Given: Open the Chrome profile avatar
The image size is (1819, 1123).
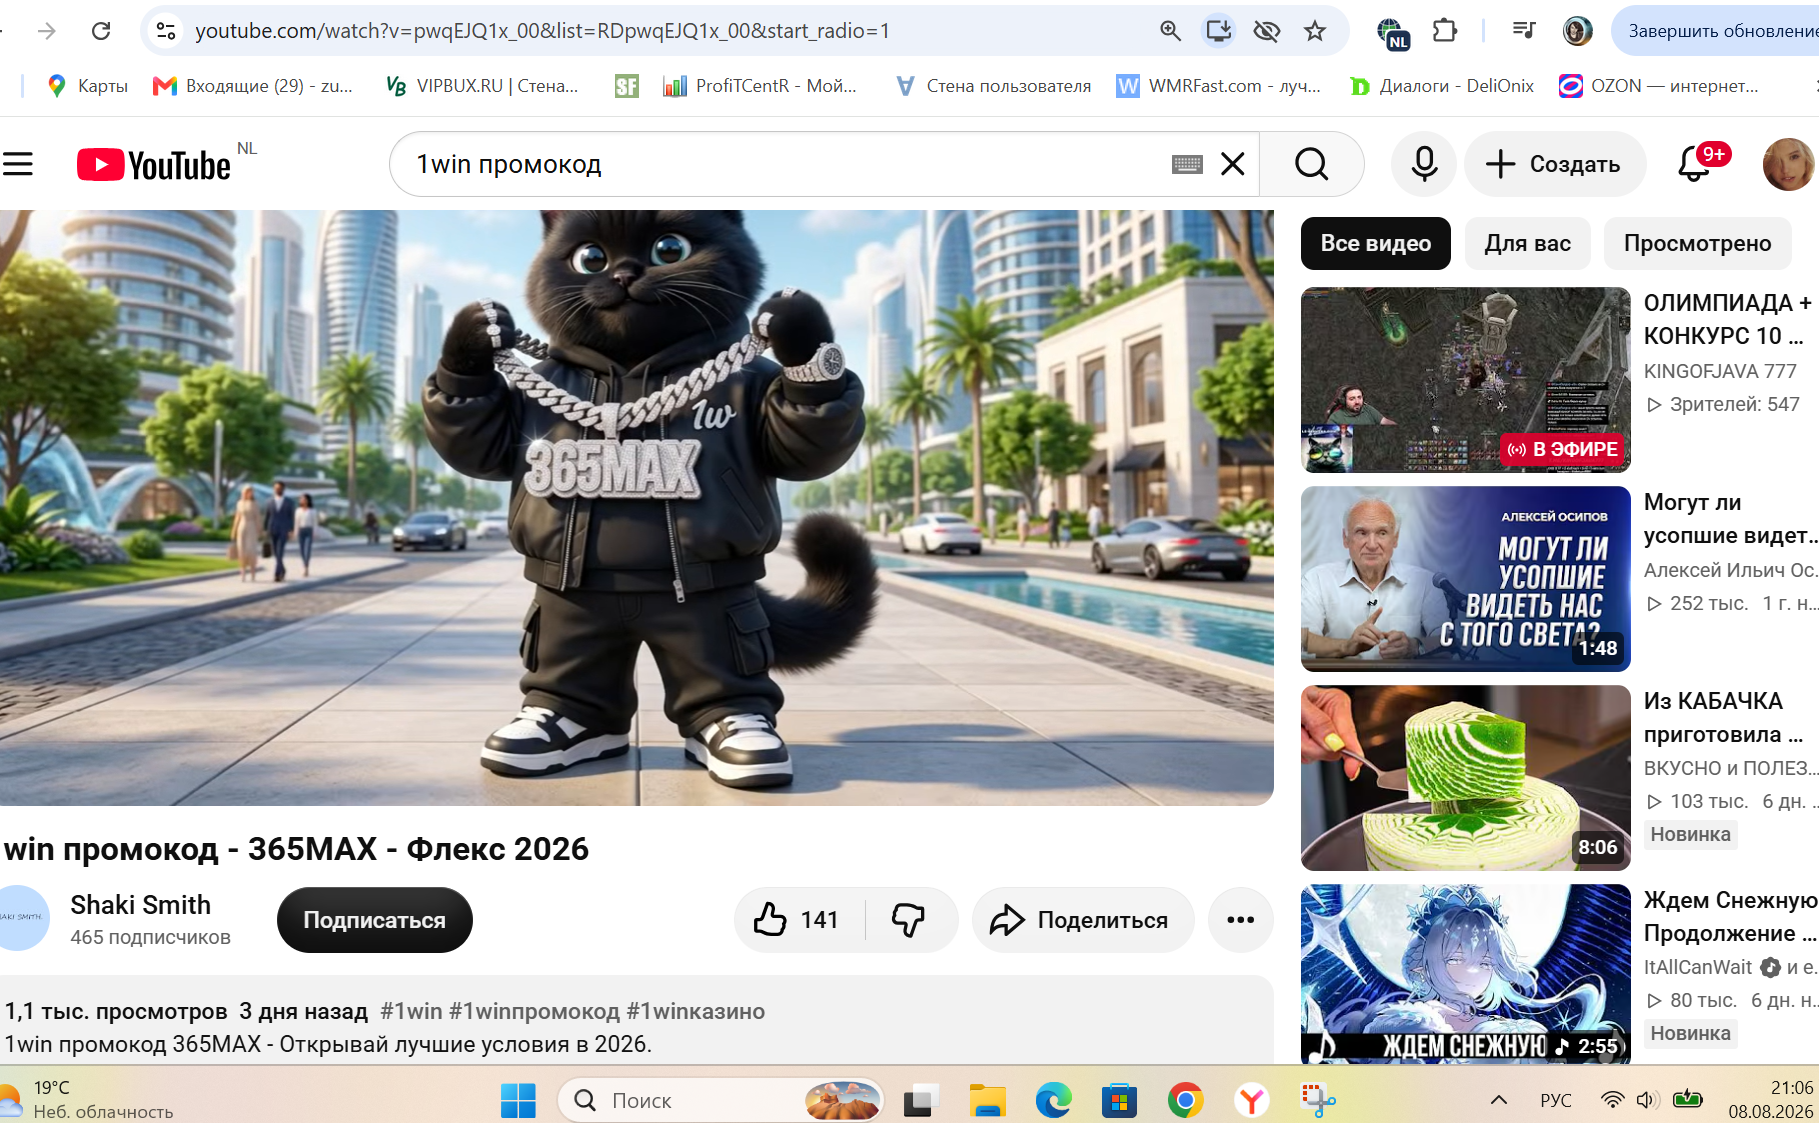Looking at the screenshot, I should 1577,31.
